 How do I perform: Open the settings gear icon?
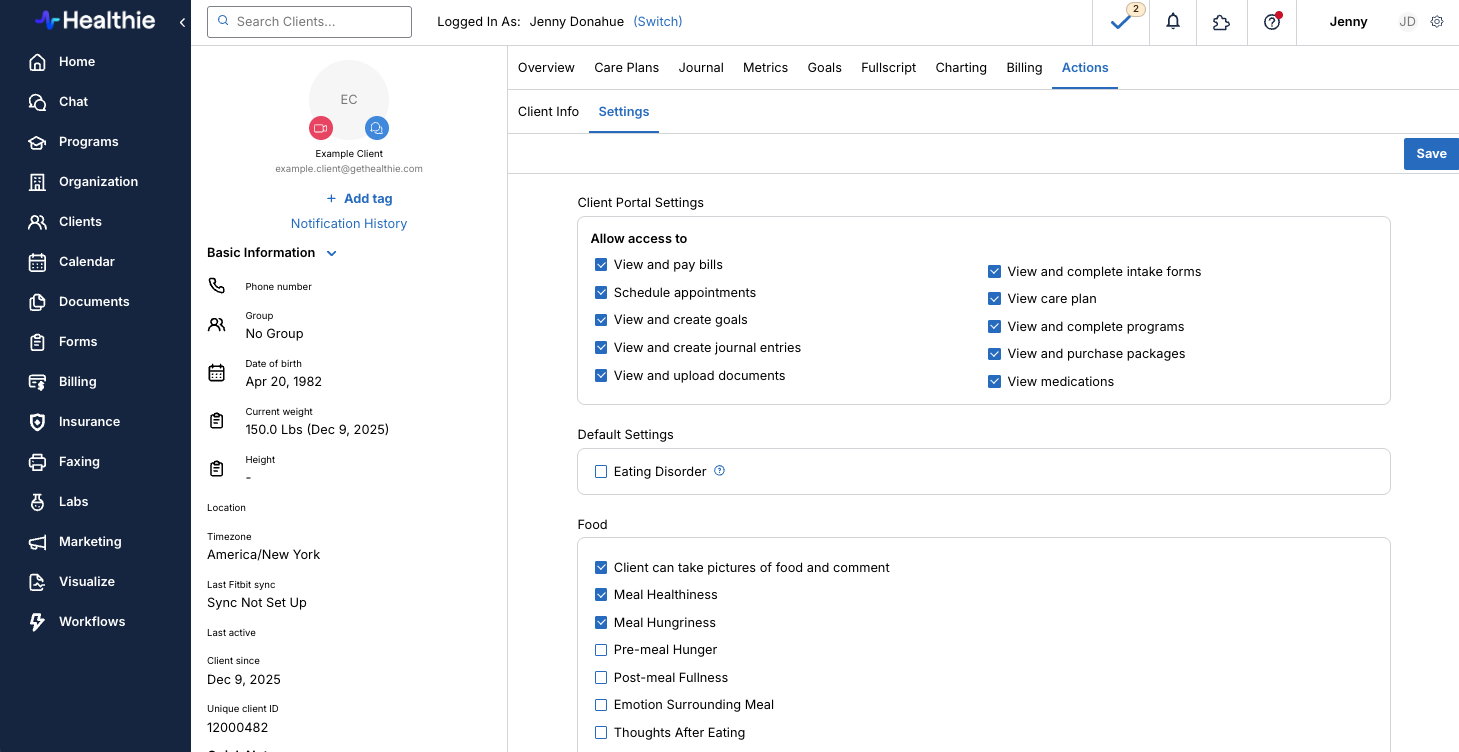point(1437,22)
